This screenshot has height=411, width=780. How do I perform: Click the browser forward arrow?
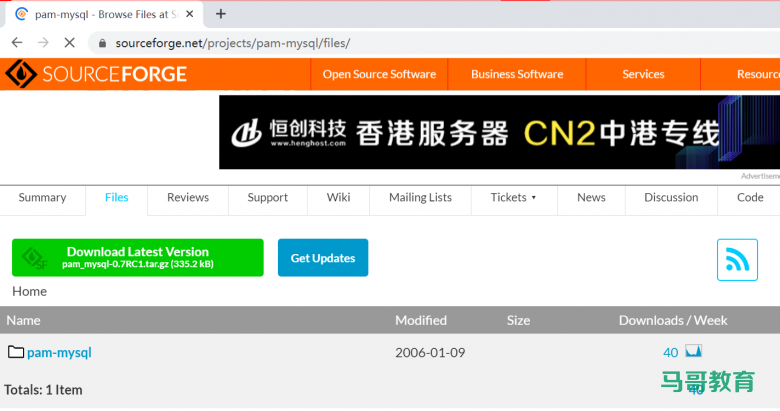(x=43, y=43)
